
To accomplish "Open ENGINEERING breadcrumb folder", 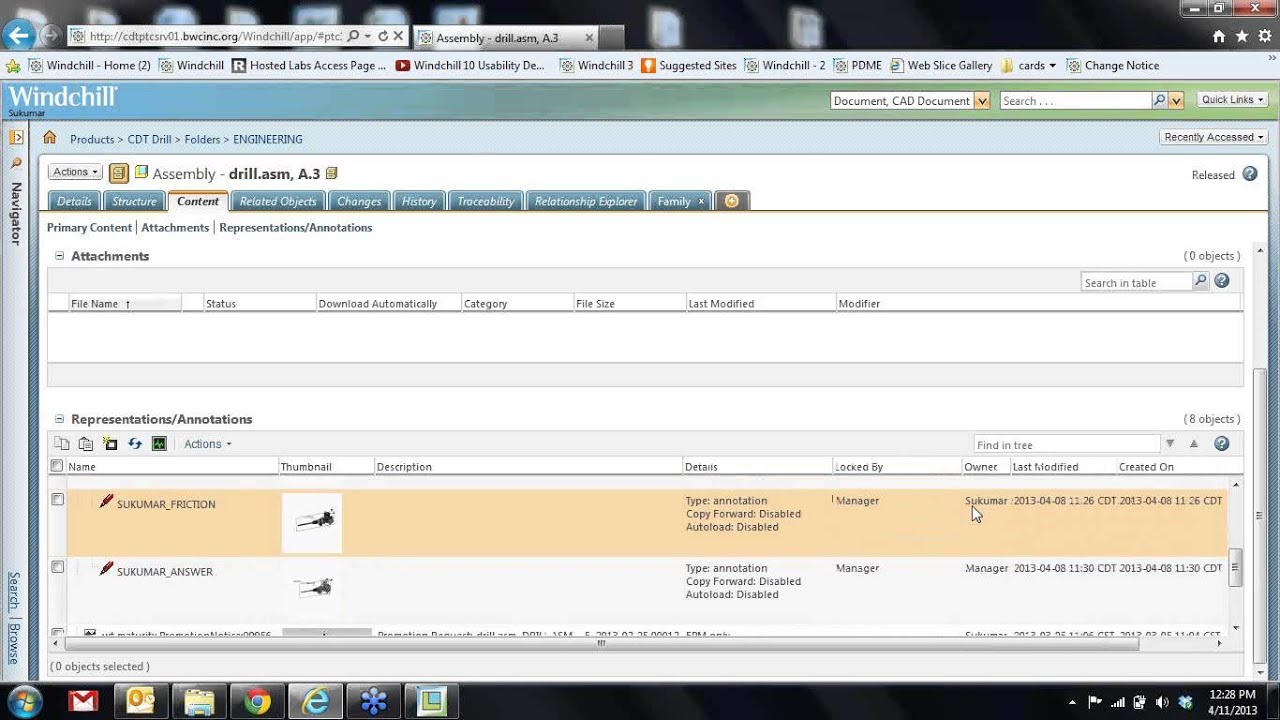I will pyautogui.click(x=267, y=139).
